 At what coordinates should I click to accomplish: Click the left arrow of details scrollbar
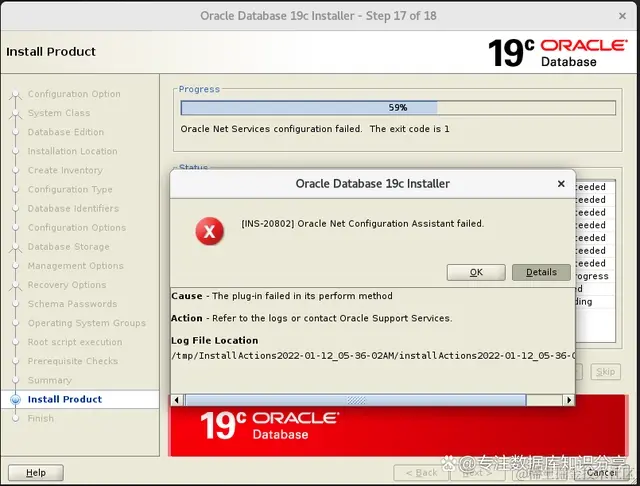177,400
